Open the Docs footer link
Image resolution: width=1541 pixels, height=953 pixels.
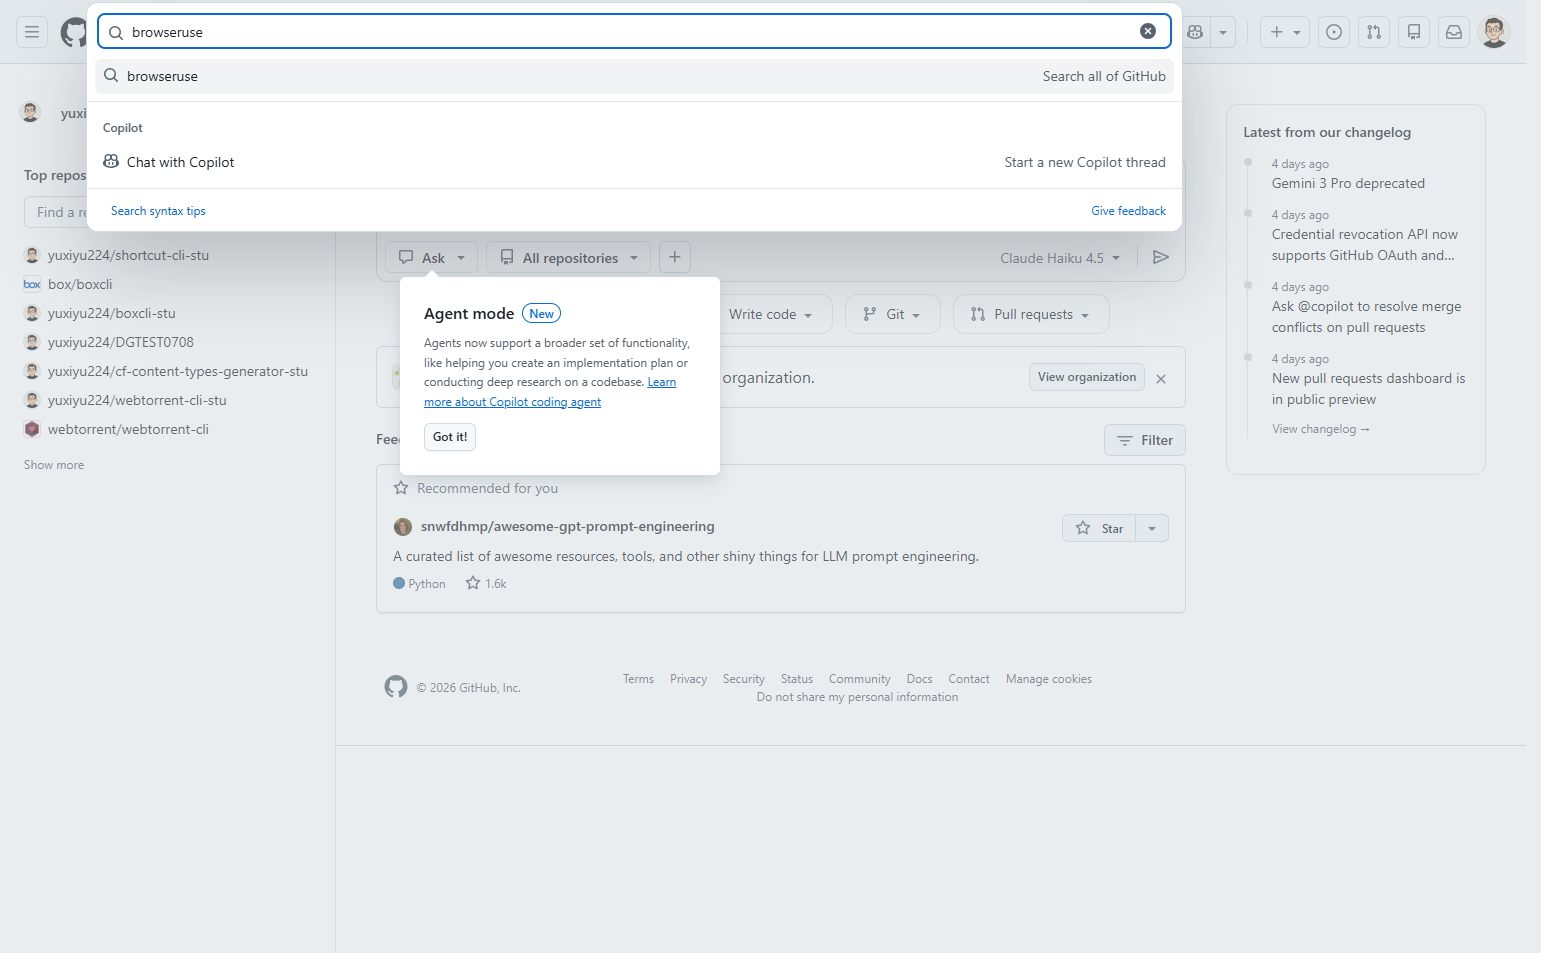point(920,679)
